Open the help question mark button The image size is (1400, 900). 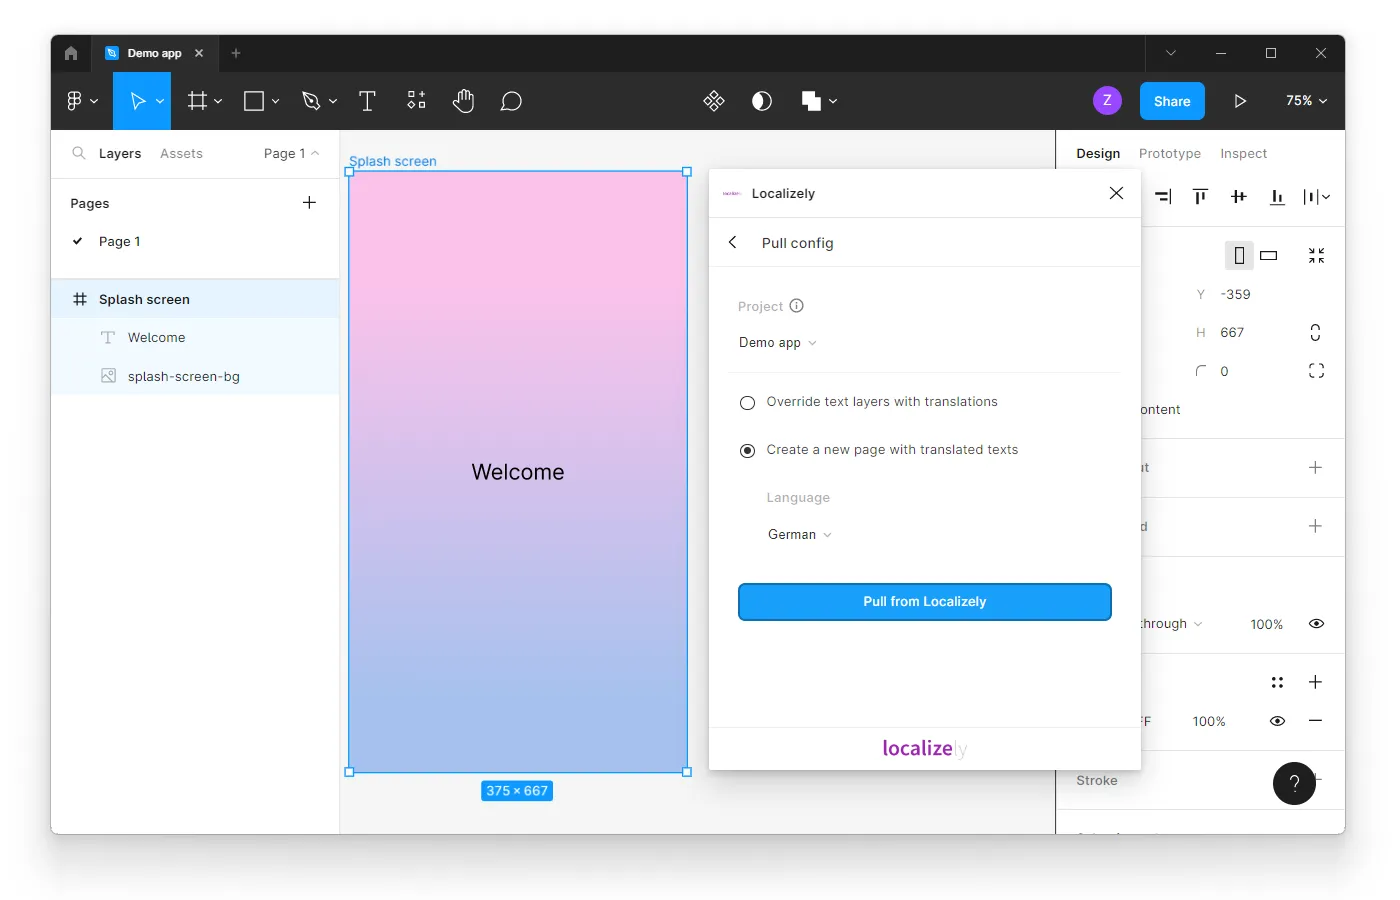(1294, 783)
